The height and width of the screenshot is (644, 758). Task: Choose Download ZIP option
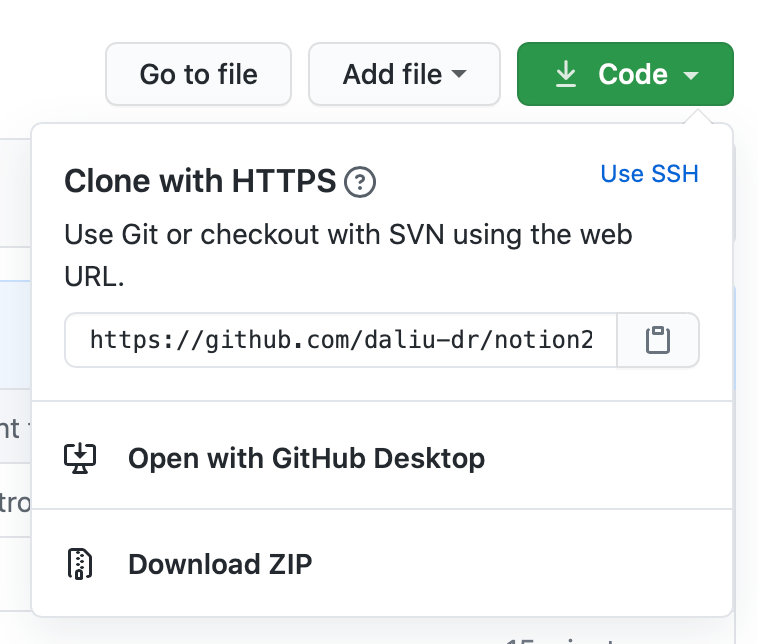point(382,564)
